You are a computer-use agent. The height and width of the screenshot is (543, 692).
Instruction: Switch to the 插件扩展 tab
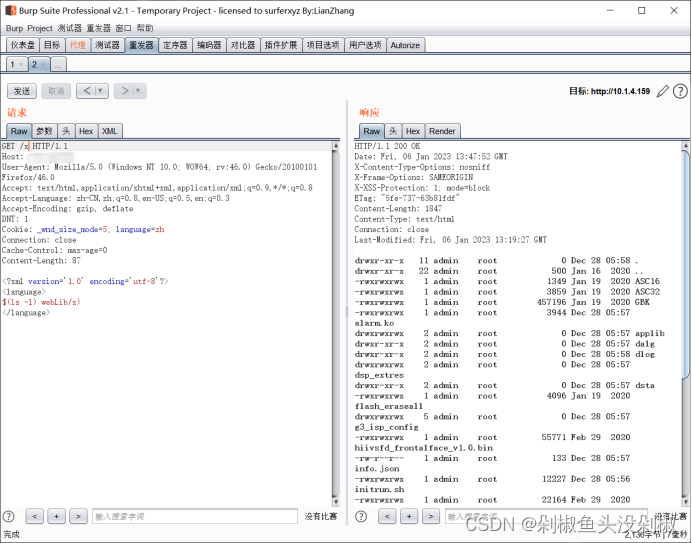pyautogui.click(x=281, y=45)
